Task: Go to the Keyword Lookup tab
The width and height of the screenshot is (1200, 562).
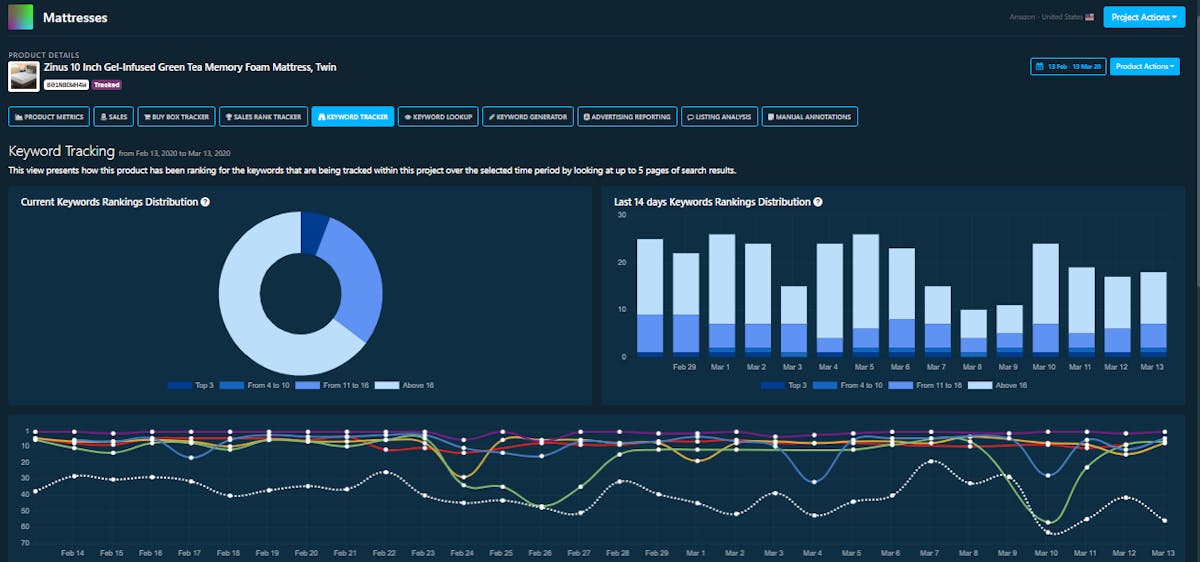Action: [437, 117]
